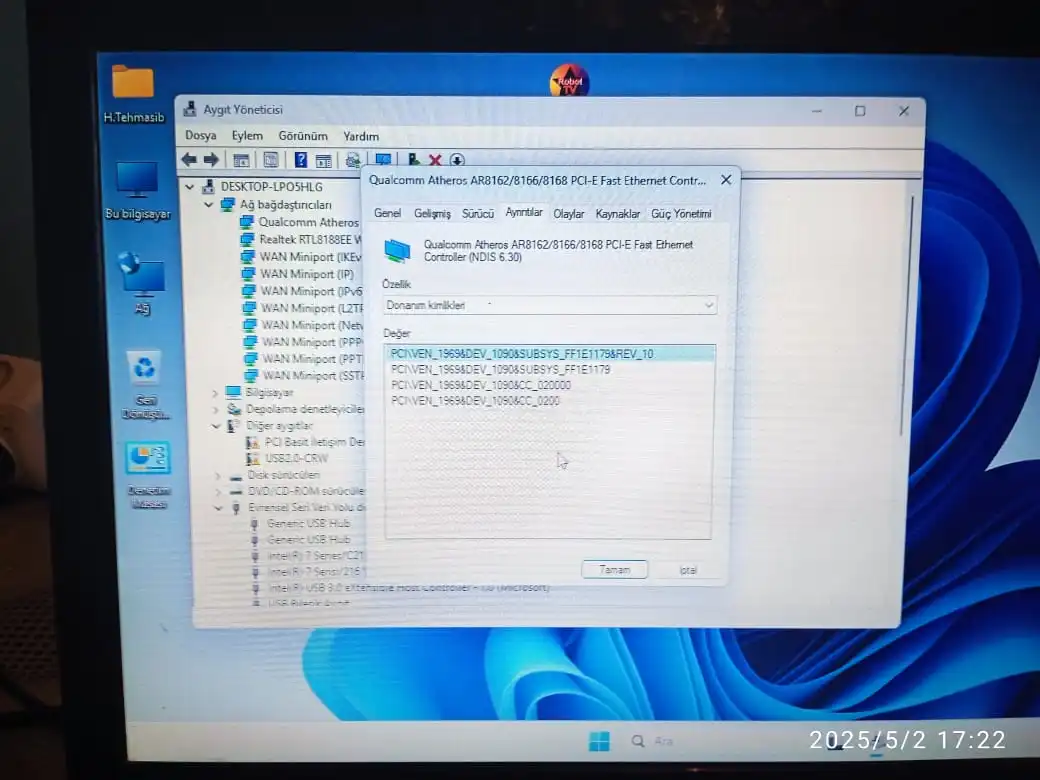Image resolution: width=1040 pixels, height=780 pixels.
Task: Collapse the DESKTOP-LPO5HLG root node
Action: tap(190, 187)
